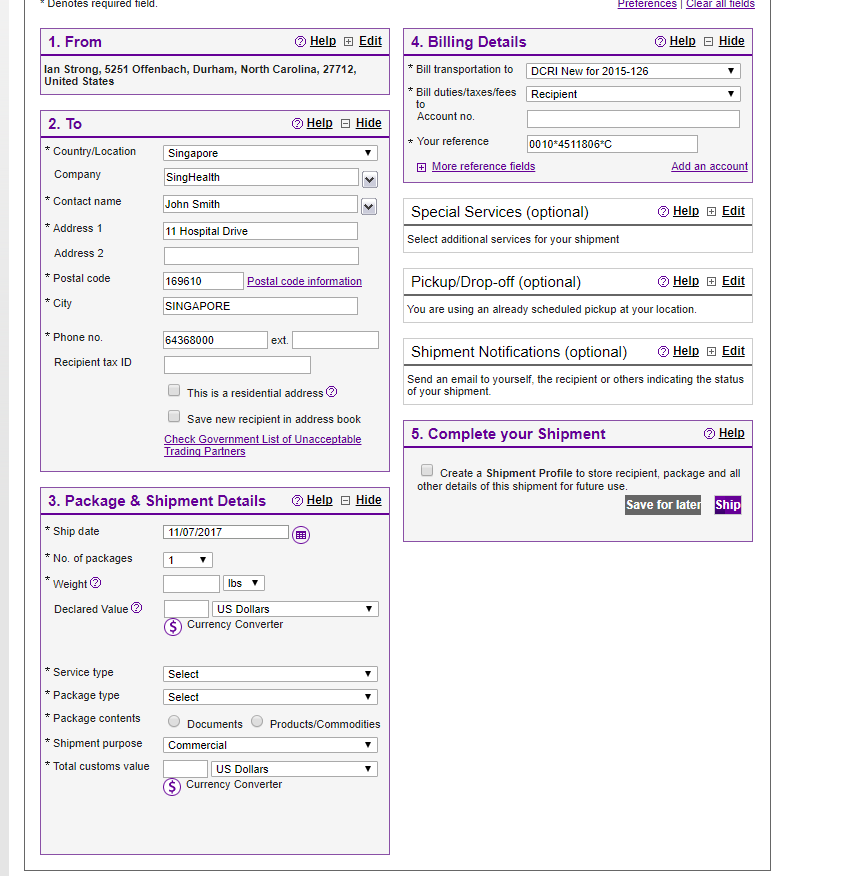
Task: Click the Weight input field
Action: tap(191, 584)
